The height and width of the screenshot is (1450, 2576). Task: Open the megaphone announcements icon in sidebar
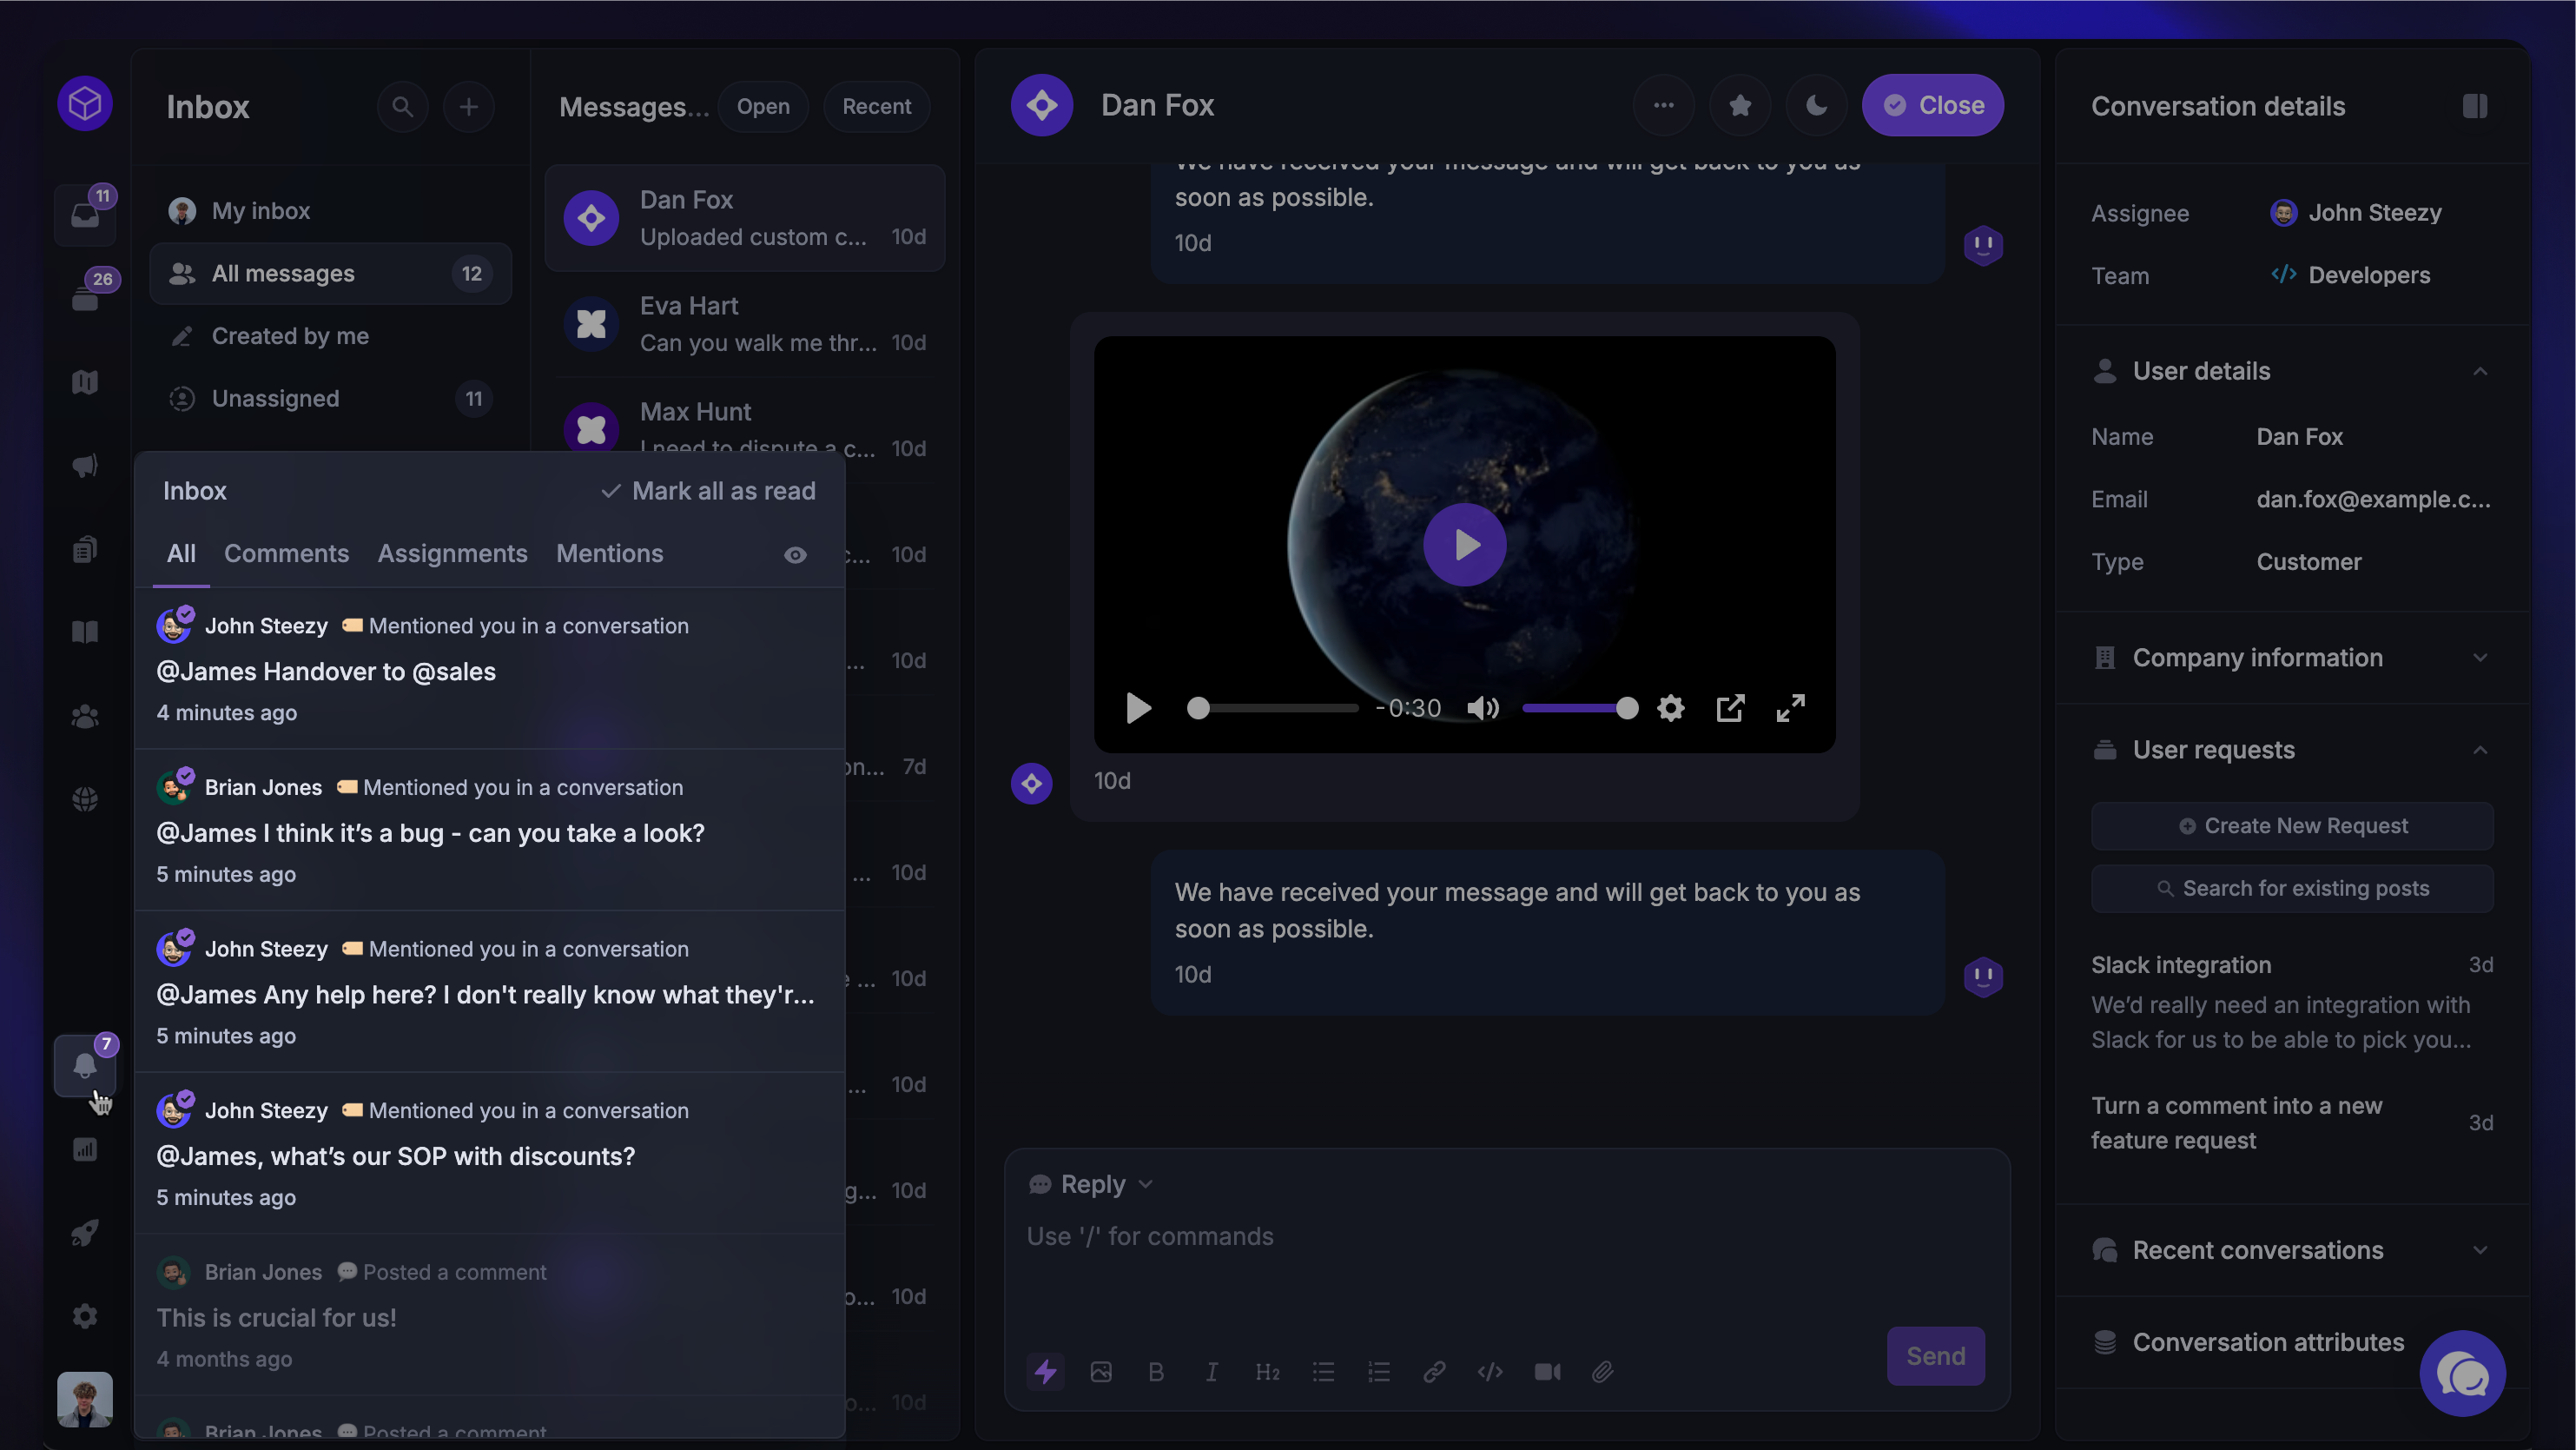pyautogui.click(x=85, y=465)
